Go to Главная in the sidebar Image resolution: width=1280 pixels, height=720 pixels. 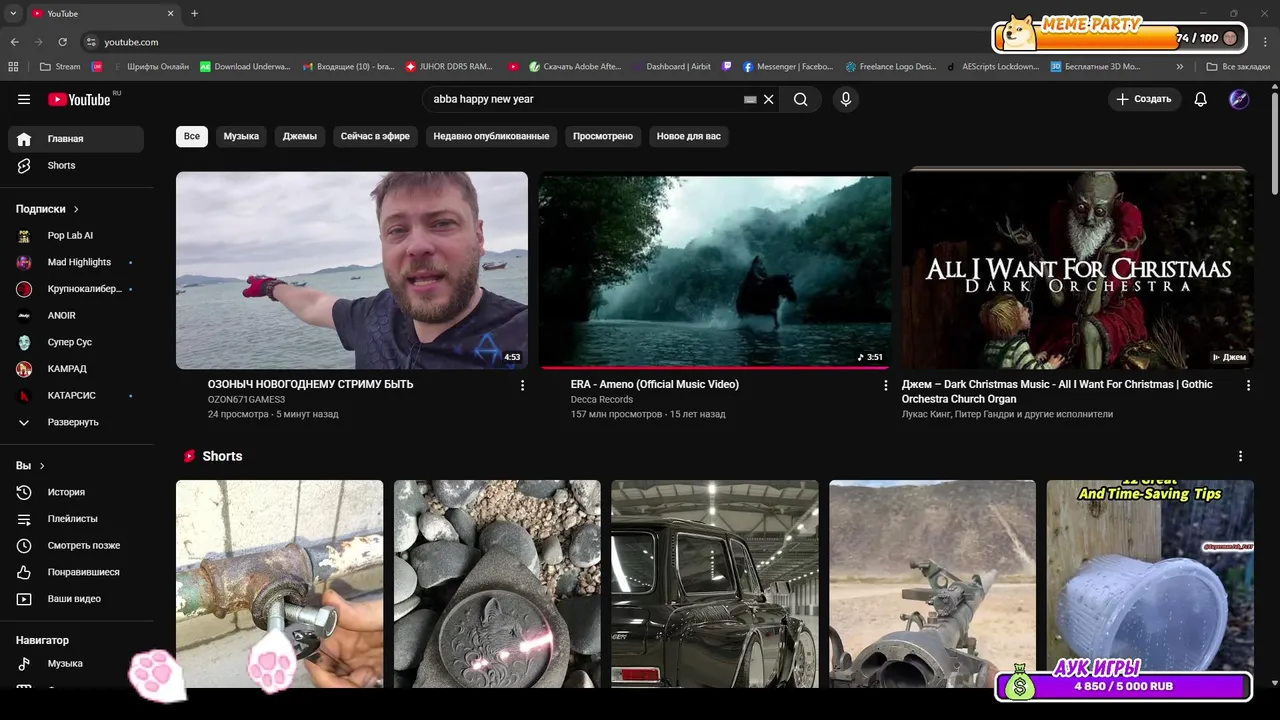click(76, 139)
